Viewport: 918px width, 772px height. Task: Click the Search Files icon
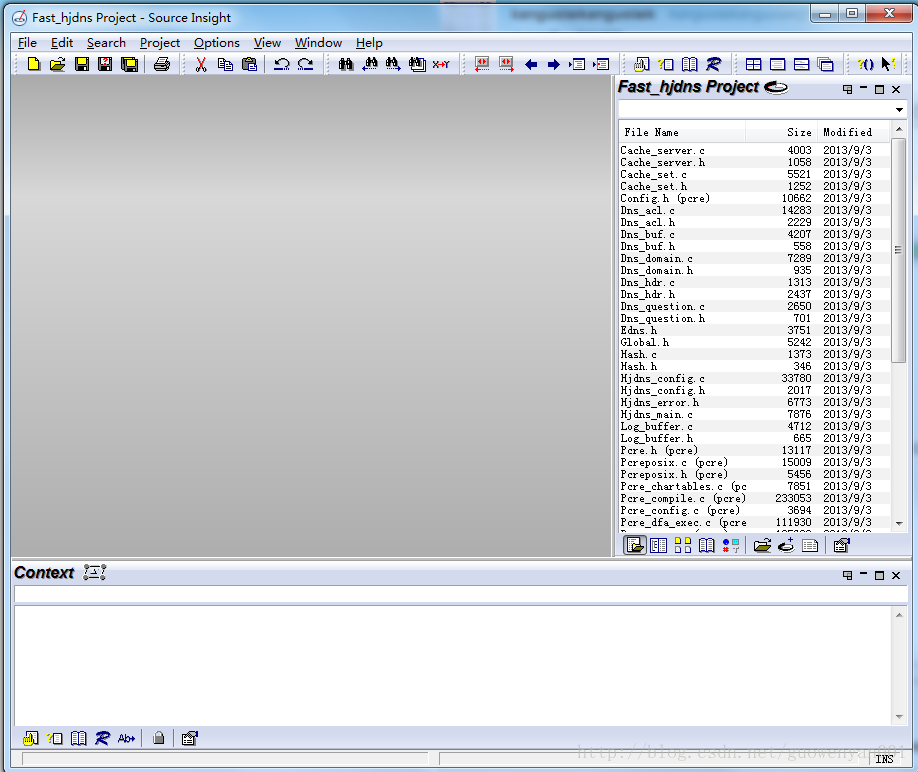tap(417, 64)
